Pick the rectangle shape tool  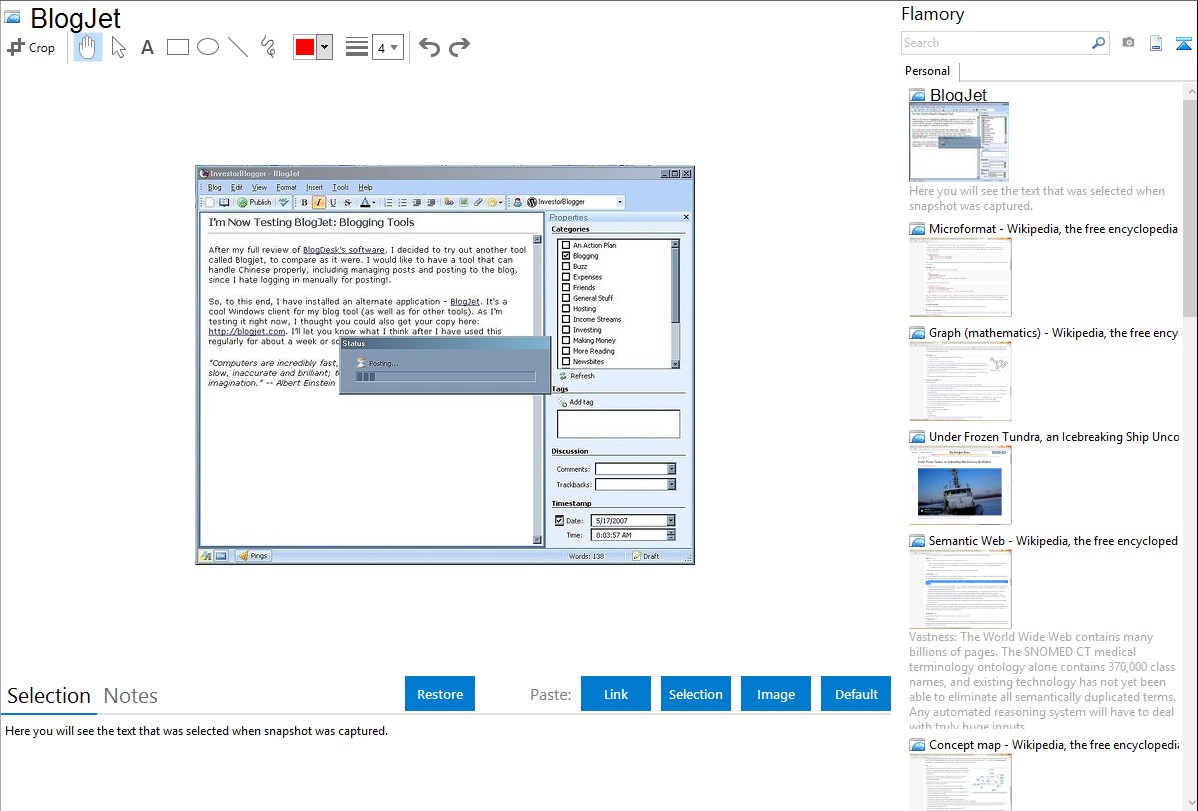pos(177,47)
